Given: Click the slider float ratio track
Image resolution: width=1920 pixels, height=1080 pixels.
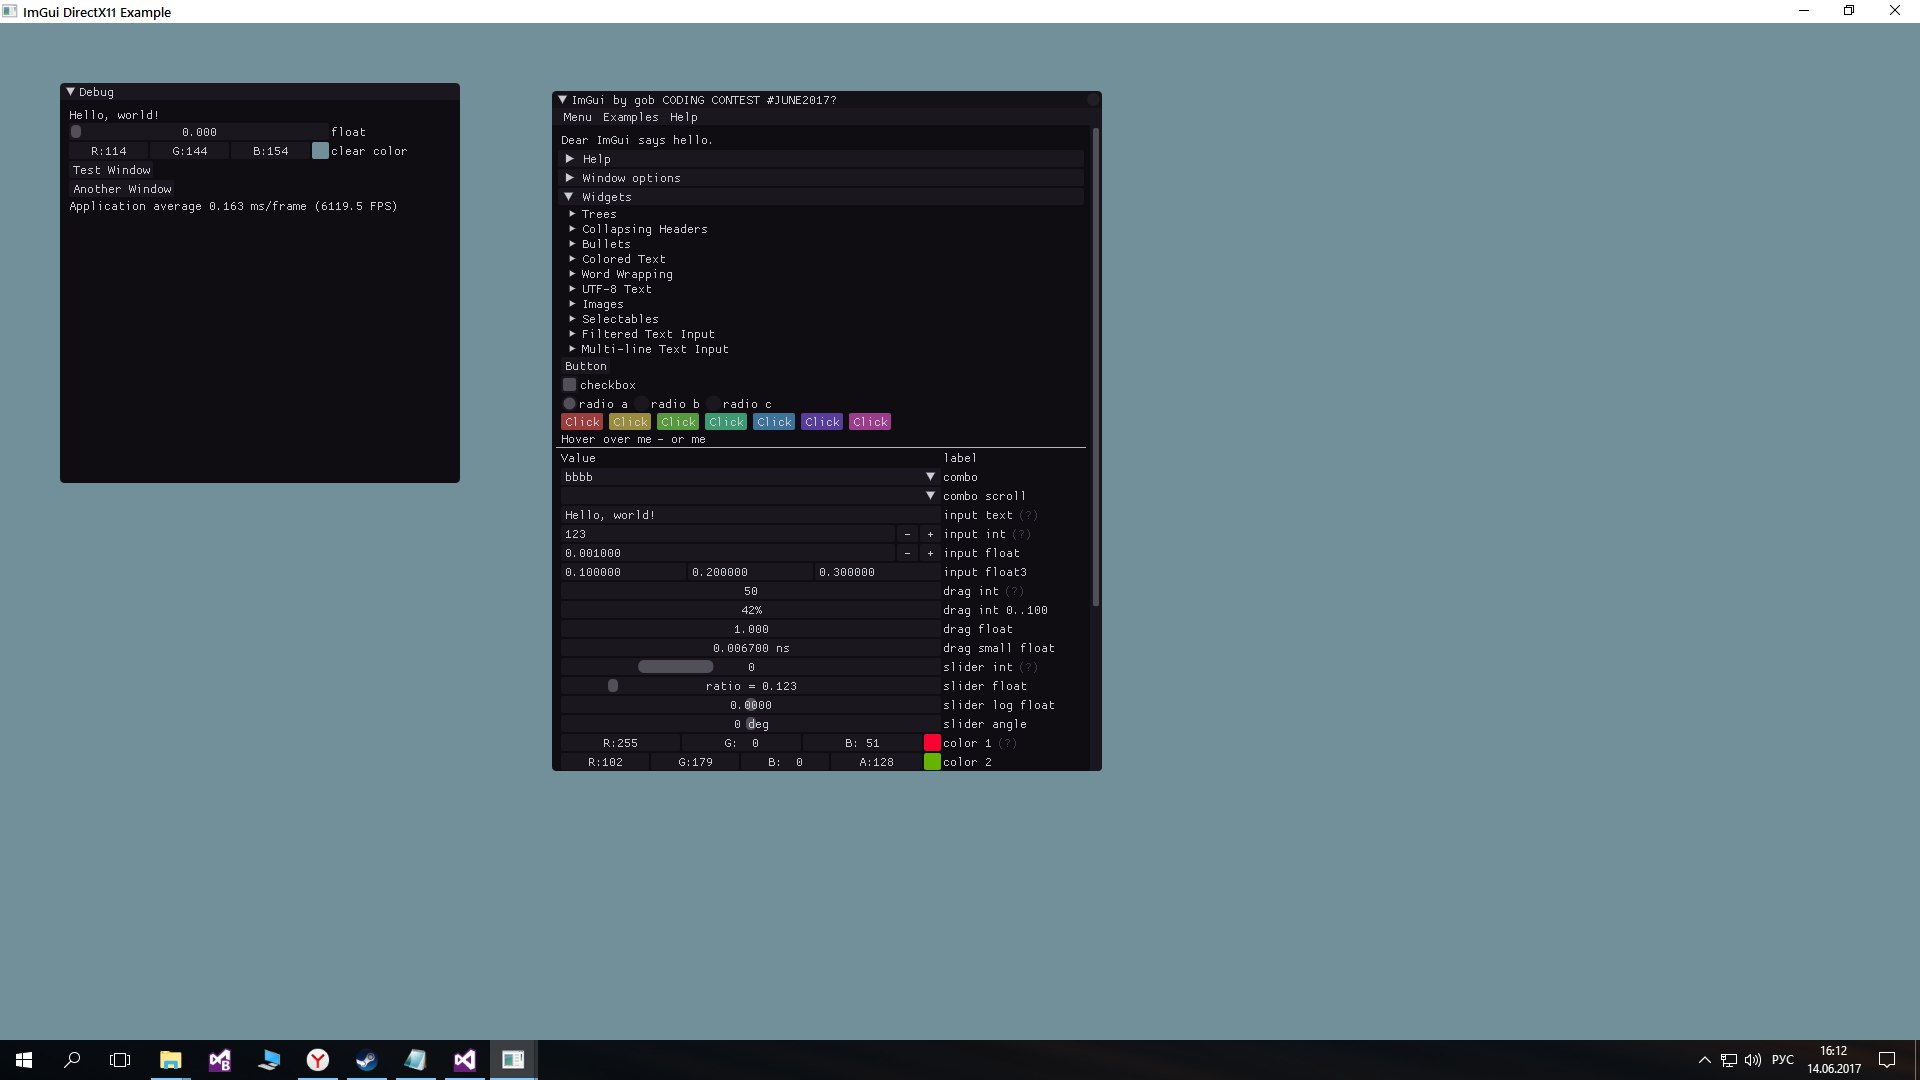Looking at the screenshot, I should 750,686.
